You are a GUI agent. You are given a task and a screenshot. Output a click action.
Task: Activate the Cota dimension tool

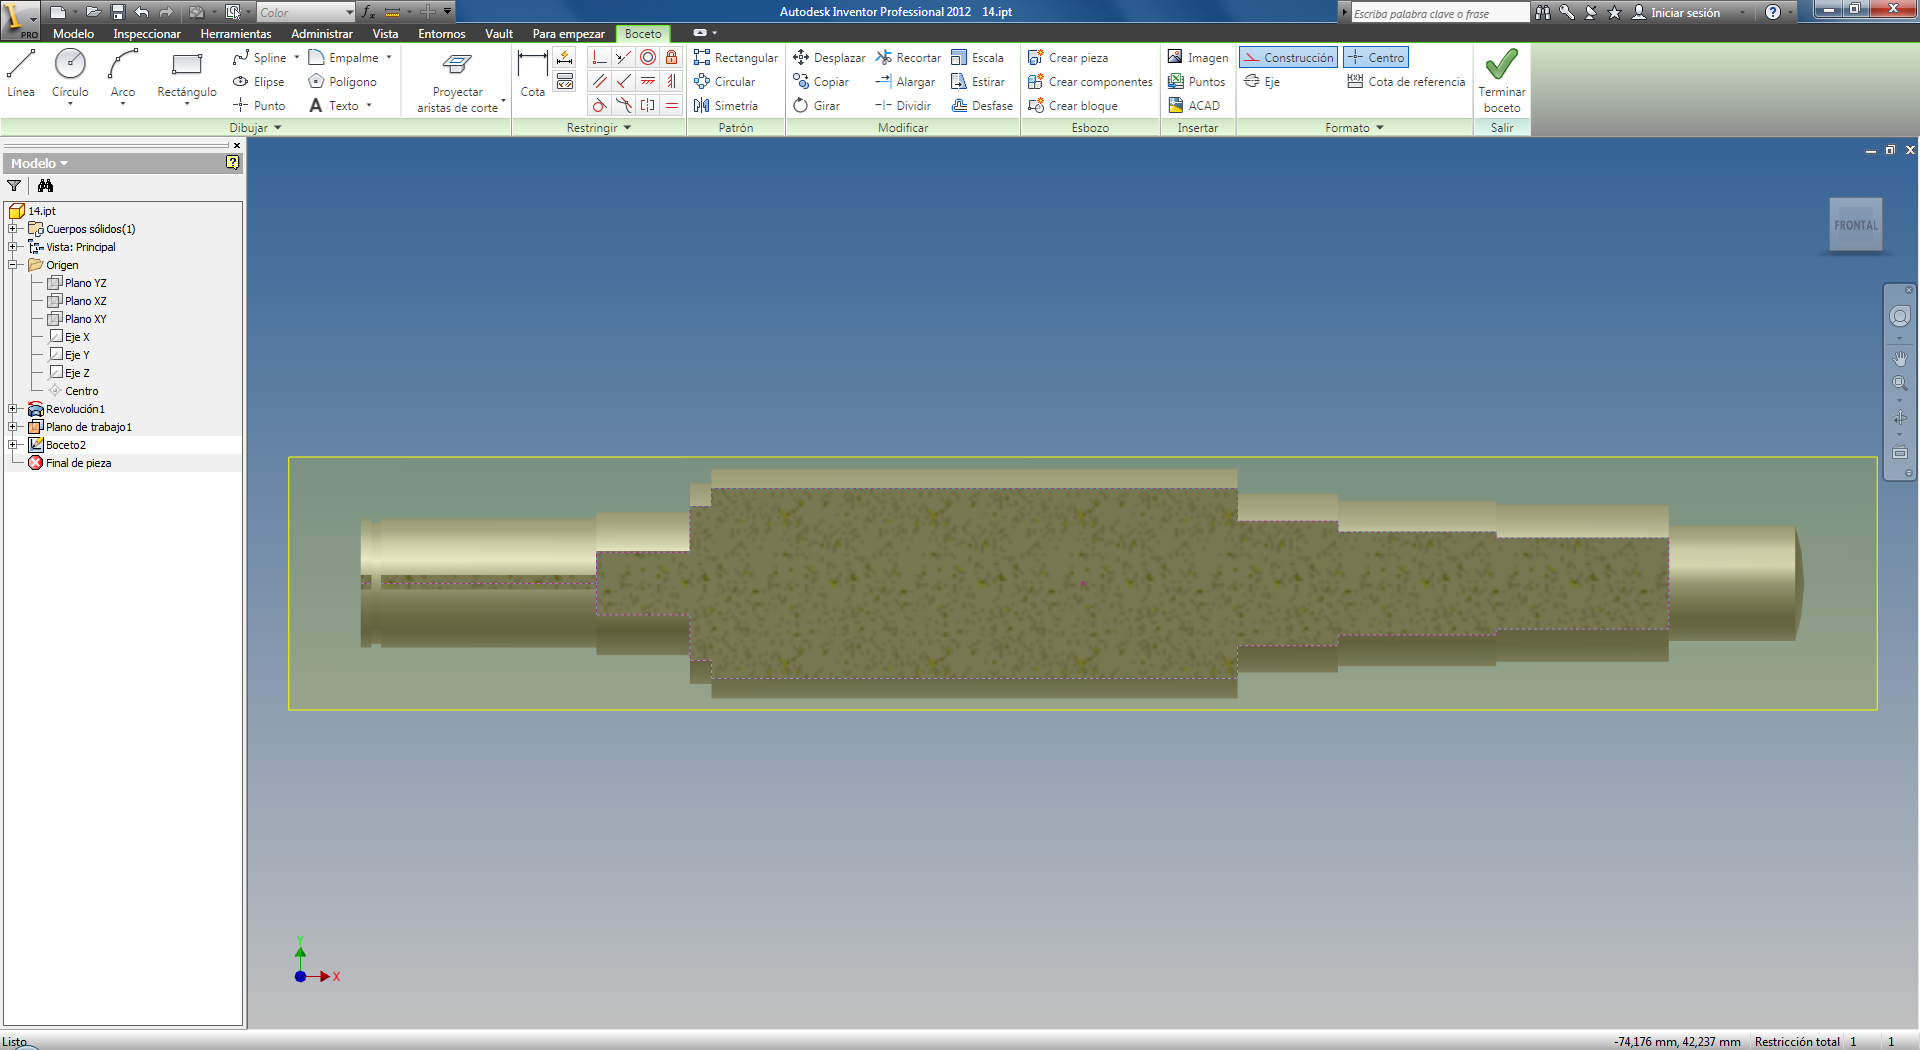[x=533, y=74]
